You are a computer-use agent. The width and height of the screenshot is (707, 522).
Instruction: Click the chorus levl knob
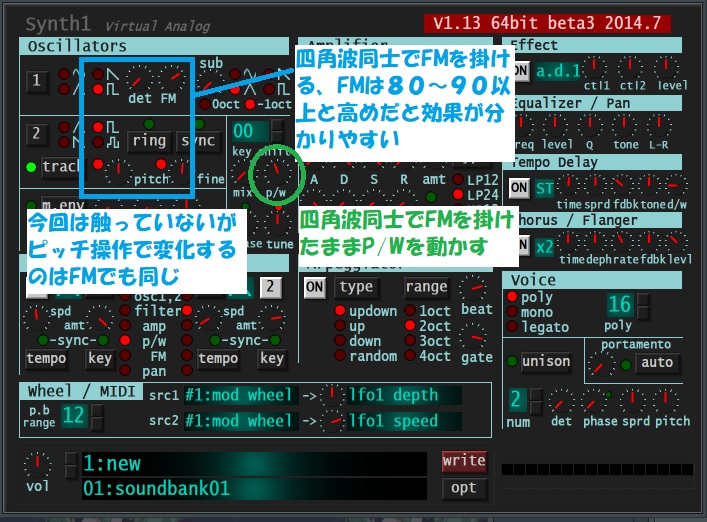coord(676,242)
